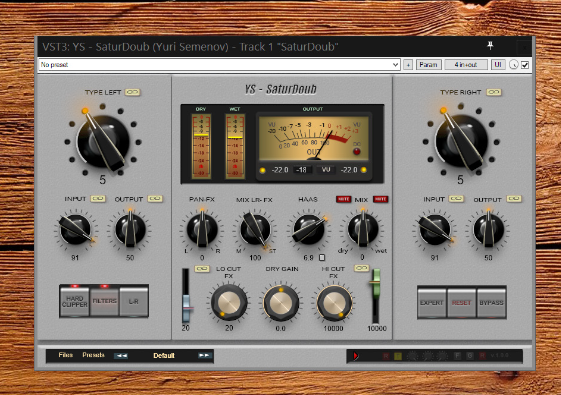This screenshot has width=561, height=395.
Task: Click the right yellow LED under the VU meter
Action: coord(364,170)
